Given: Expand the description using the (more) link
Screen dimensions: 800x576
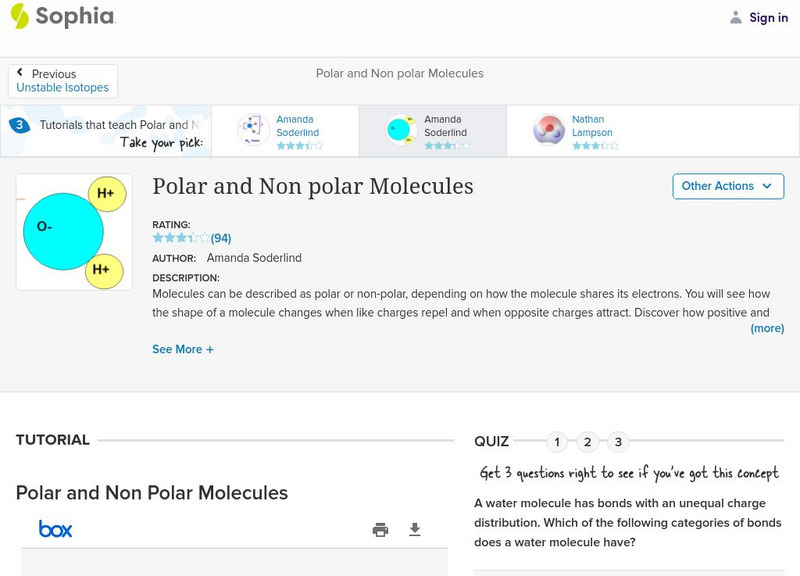Looking at the screenshot, I should coord(768,330).
